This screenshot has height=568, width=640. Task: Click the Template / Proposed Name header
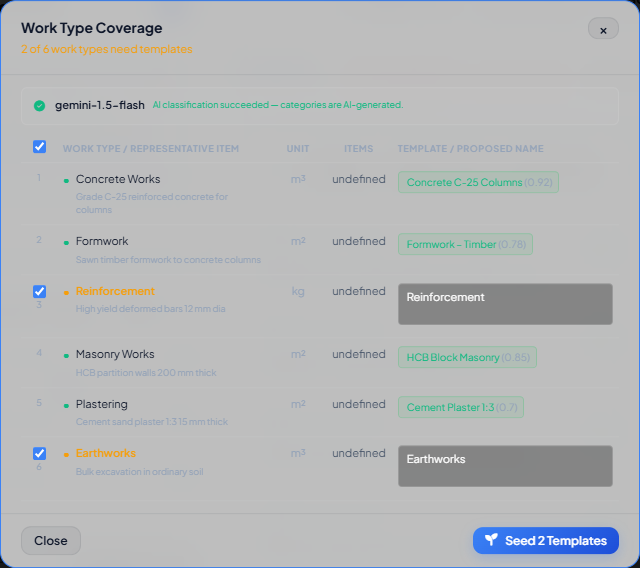click(x=471, y=149)
